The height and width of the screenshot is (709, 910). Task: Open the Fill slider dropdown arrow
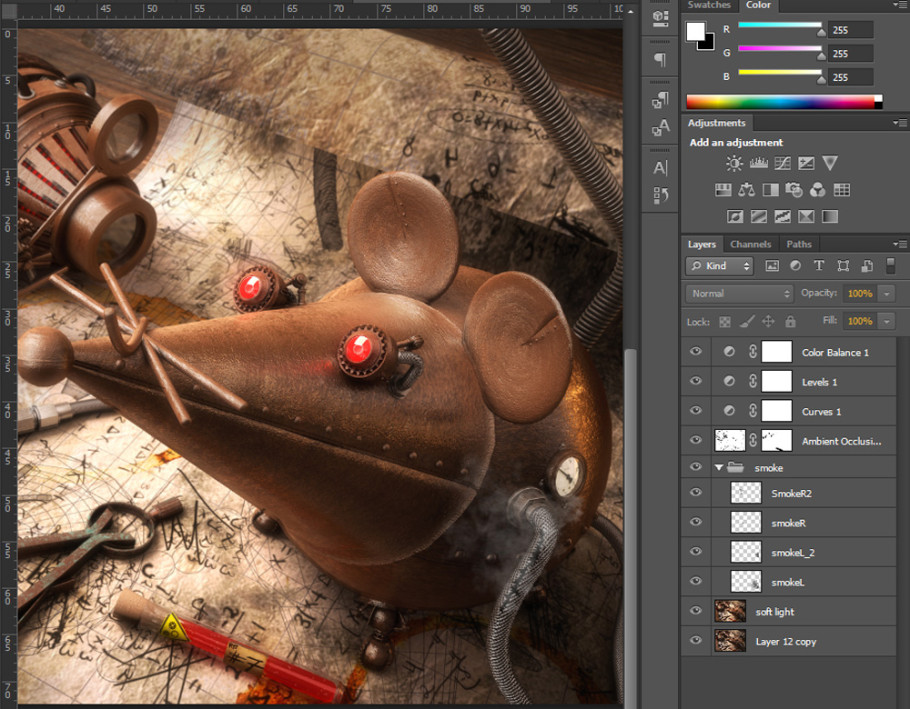point(887,321)
